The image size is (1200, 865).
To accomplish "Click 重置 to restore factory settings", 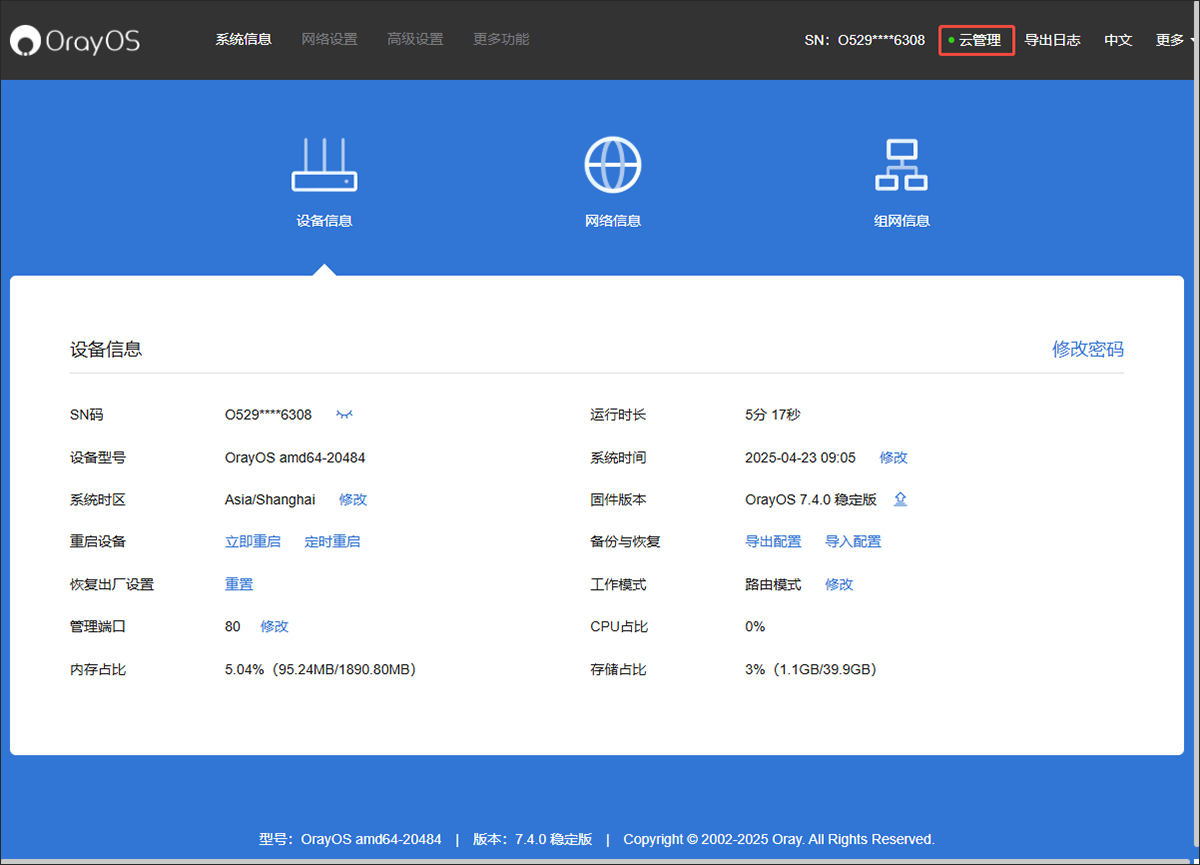I will [239, 585].
